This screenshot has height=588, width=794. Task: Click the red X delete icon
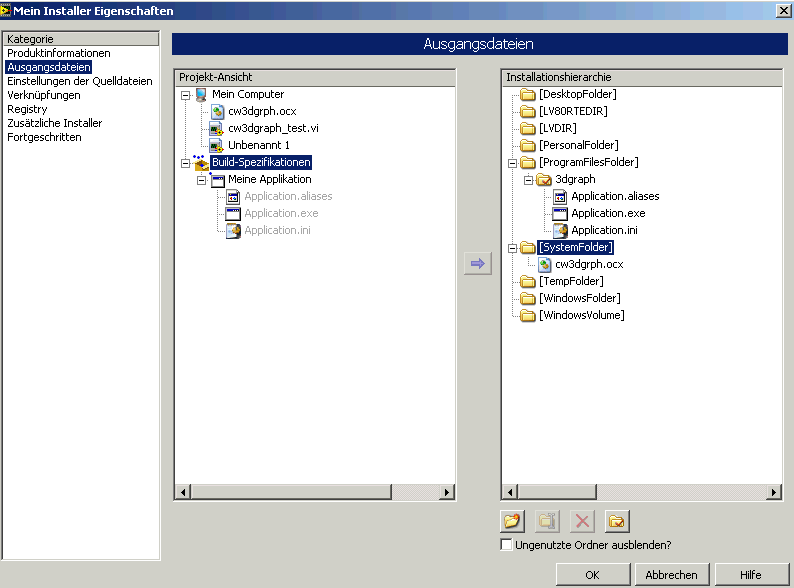point(582,521)
